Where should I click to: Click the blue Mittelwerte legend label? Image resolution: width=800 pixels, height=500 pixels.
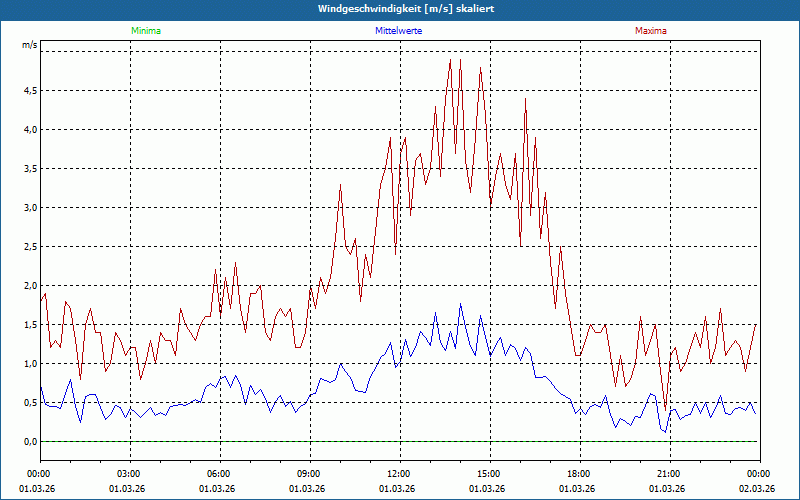coord(398,31)
